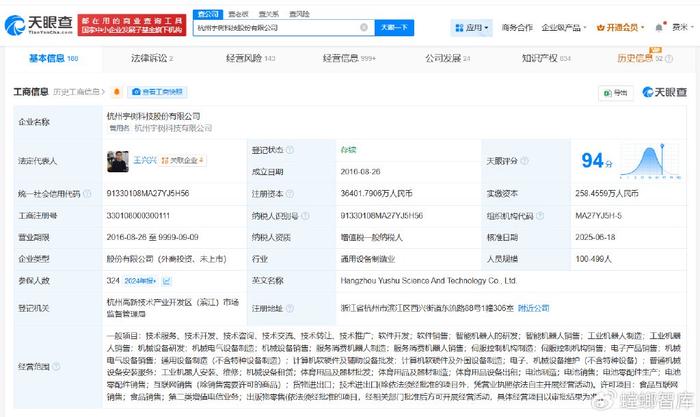Open the trend chart icon beside 参保人数

click(x=167, y=281)
